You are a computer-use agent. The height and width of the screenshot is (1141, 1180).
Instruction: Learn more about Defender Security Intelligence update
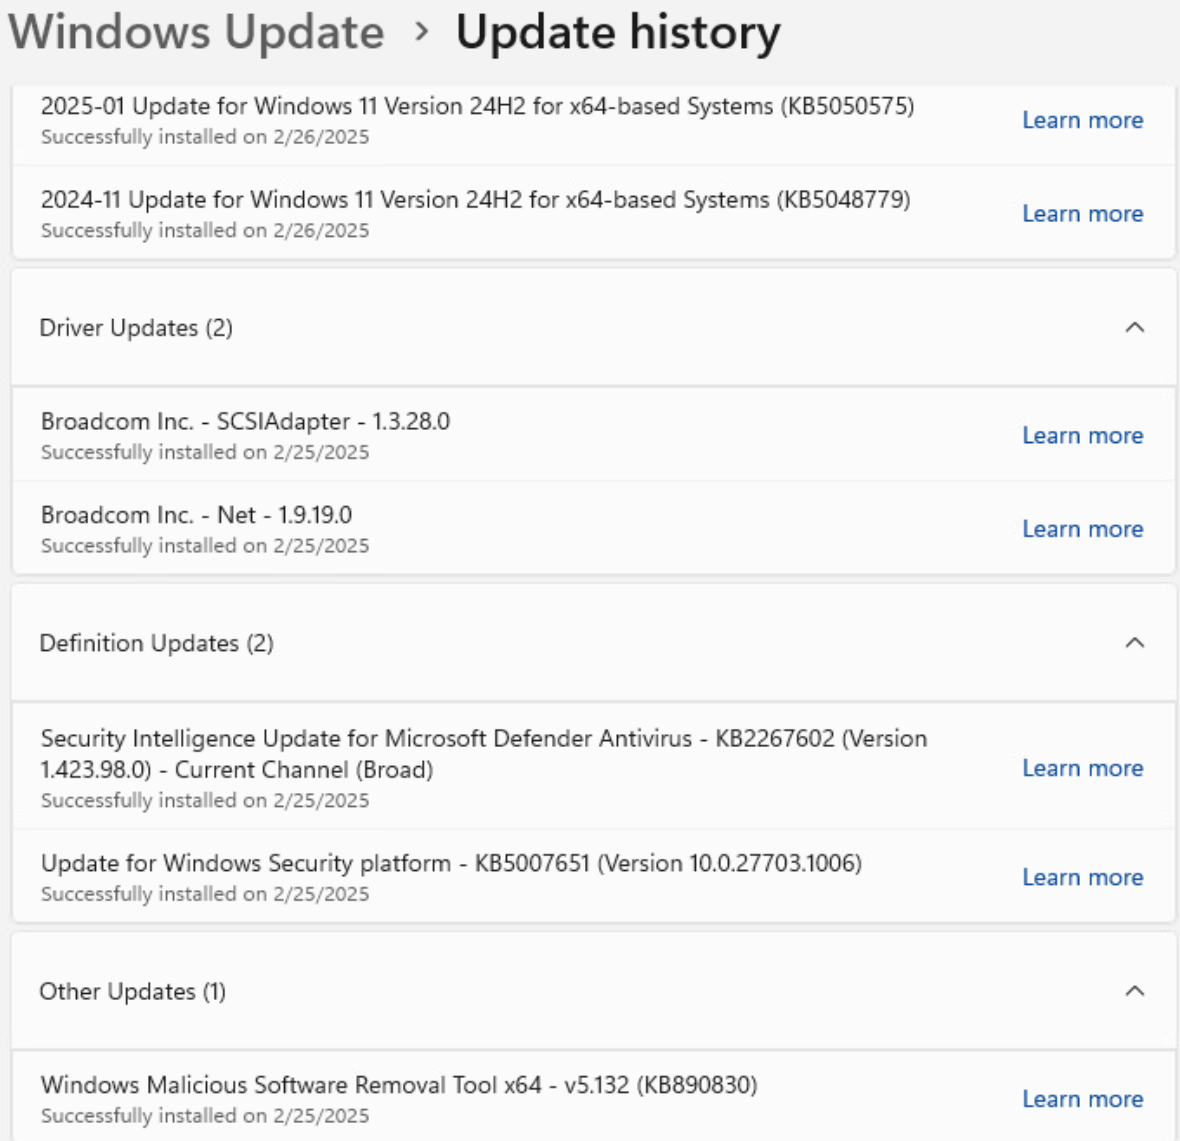pyautogui.click(x=1082, y=768)
